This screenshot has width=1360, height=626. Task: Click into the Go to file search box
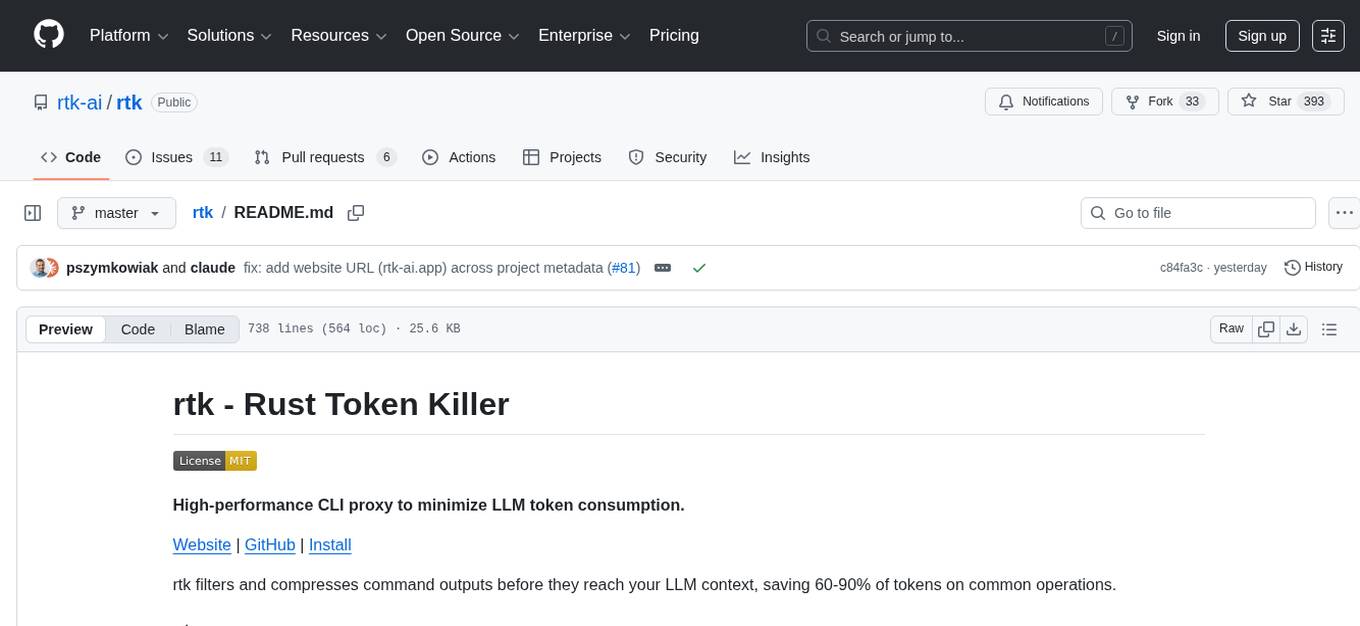pyautogui.click(x=1198, y=212)
